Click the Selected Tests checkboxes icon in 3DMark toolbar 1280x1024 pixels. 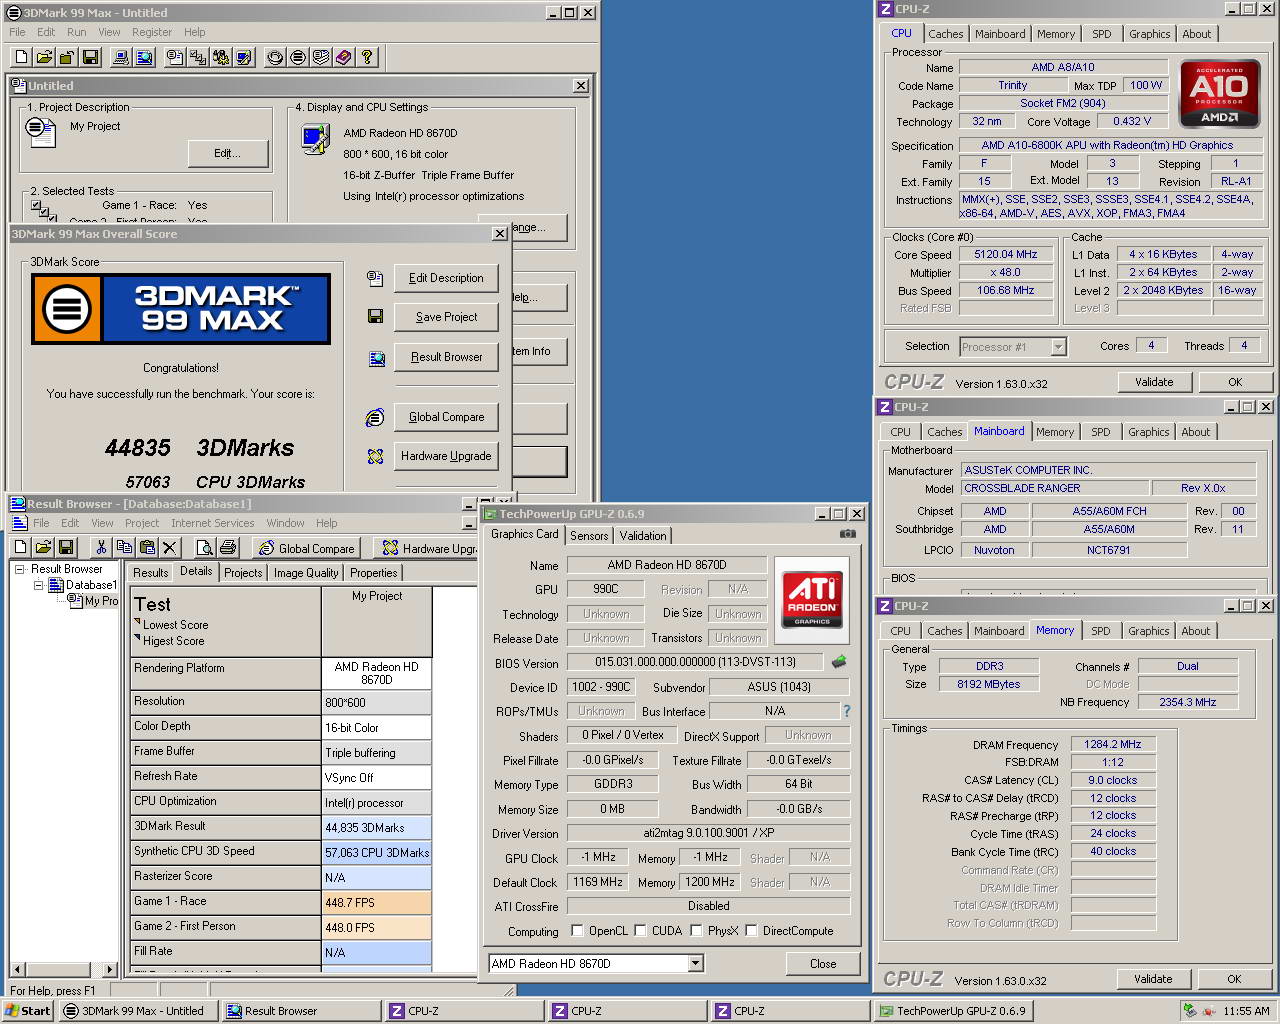[x=198, y=57]
